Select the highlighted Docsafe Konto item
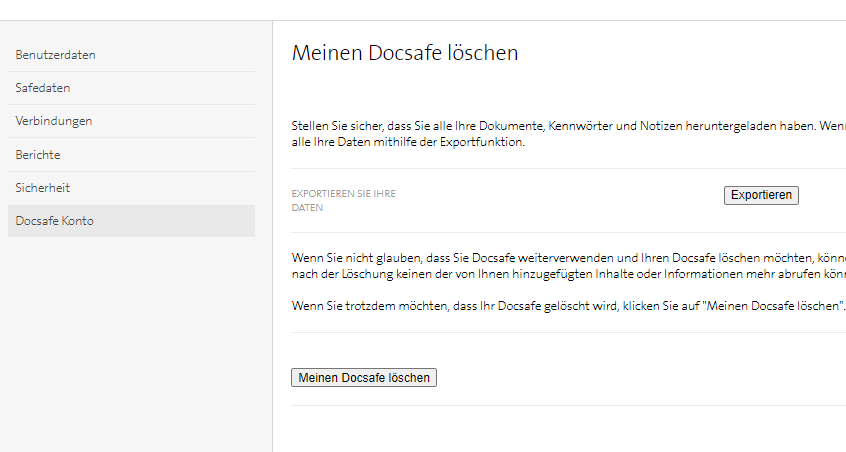 pos(55,221)
